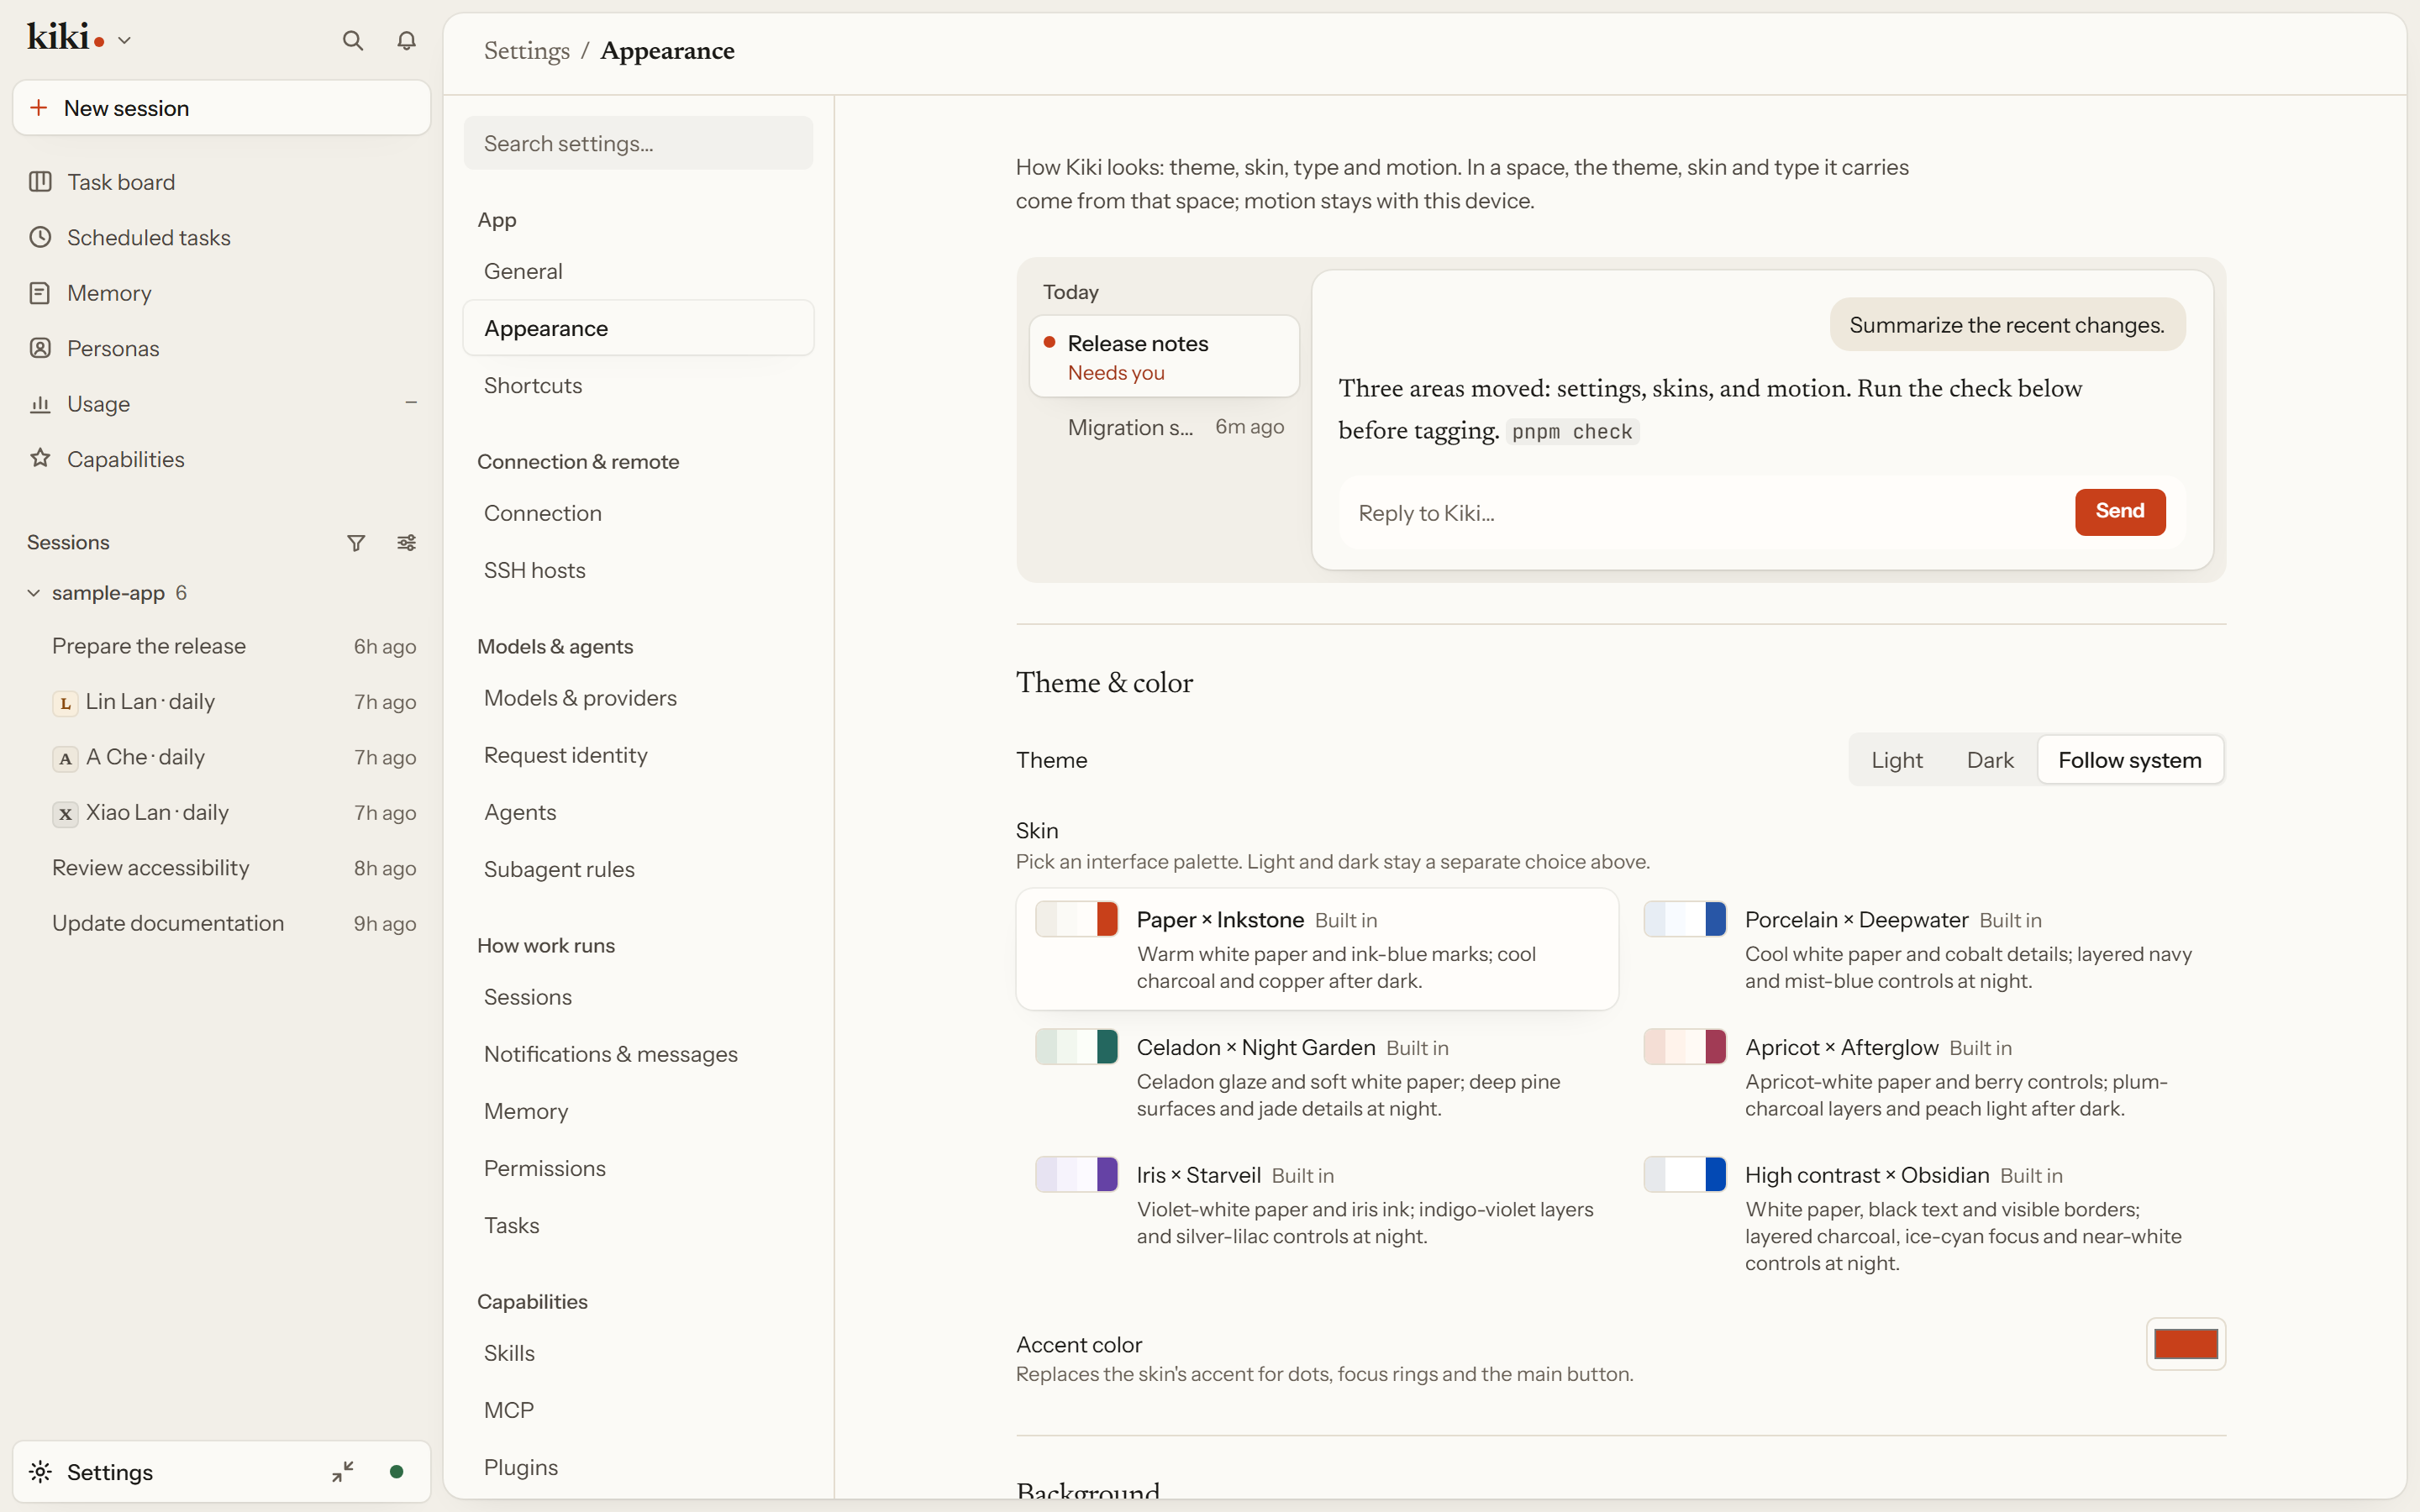Select the Light theme option
The width and height of the screenshot is (2420, 1512).
pyautogui.click(x=1896, y=760)
